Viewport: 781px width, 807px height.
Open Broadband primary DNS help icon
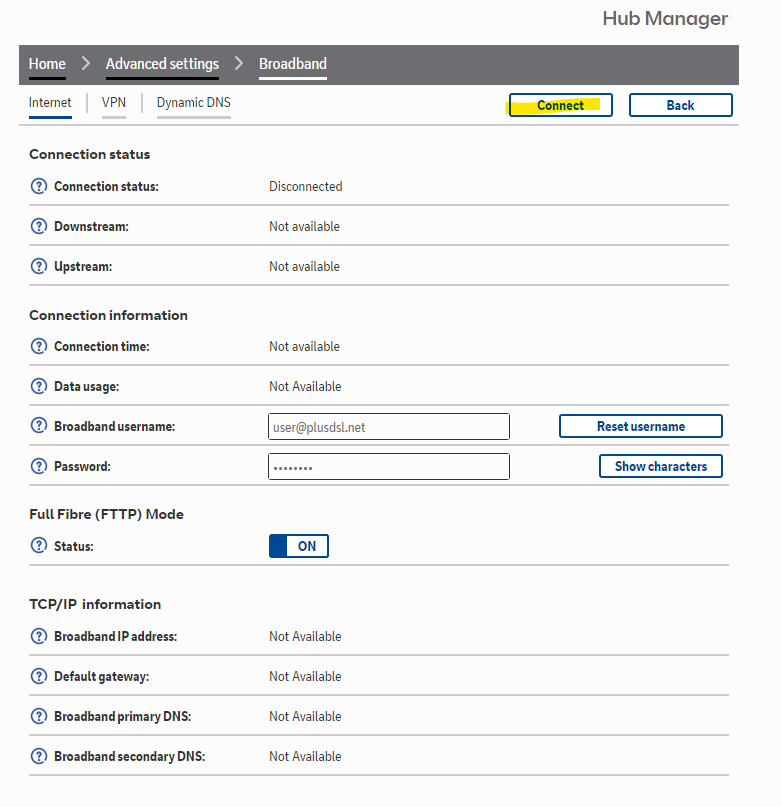[x=39, y=716]
